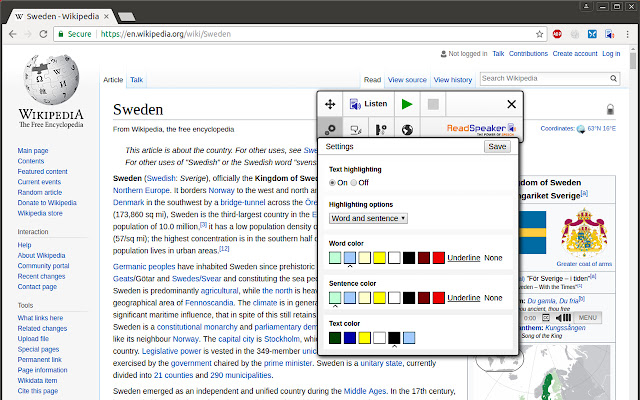The height and width of the screenshot is (400, 640).
Task: Click the Search Wikipedia input field
Action: pos(545,78)
